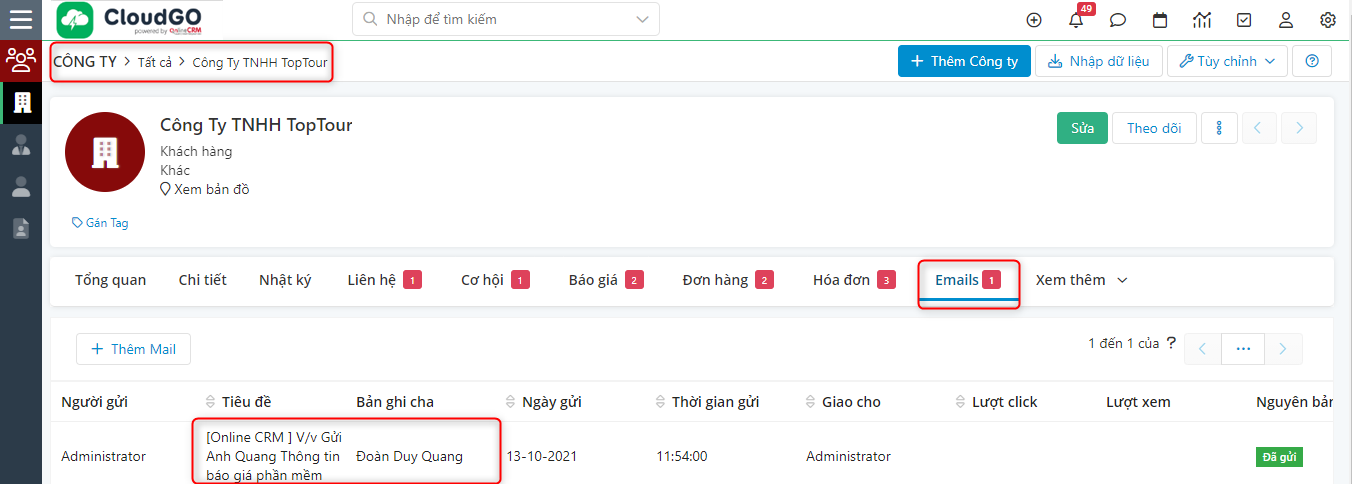
Task: Click the Thêm Công ty button
Action: tap(963, 61)
